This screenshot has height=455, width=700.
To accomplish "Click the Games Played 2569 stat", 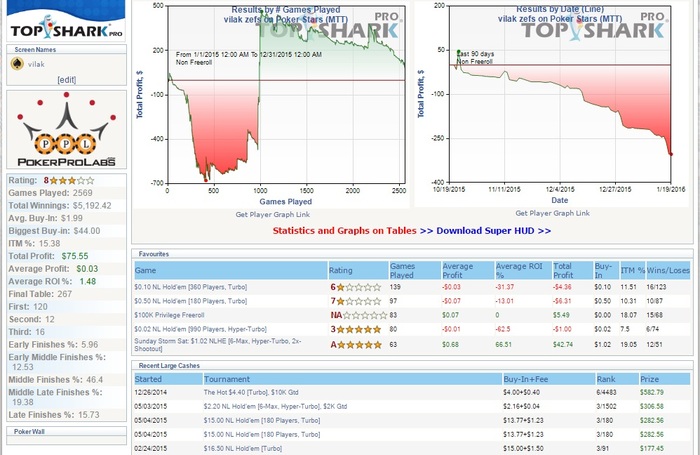I will [50, 193].
